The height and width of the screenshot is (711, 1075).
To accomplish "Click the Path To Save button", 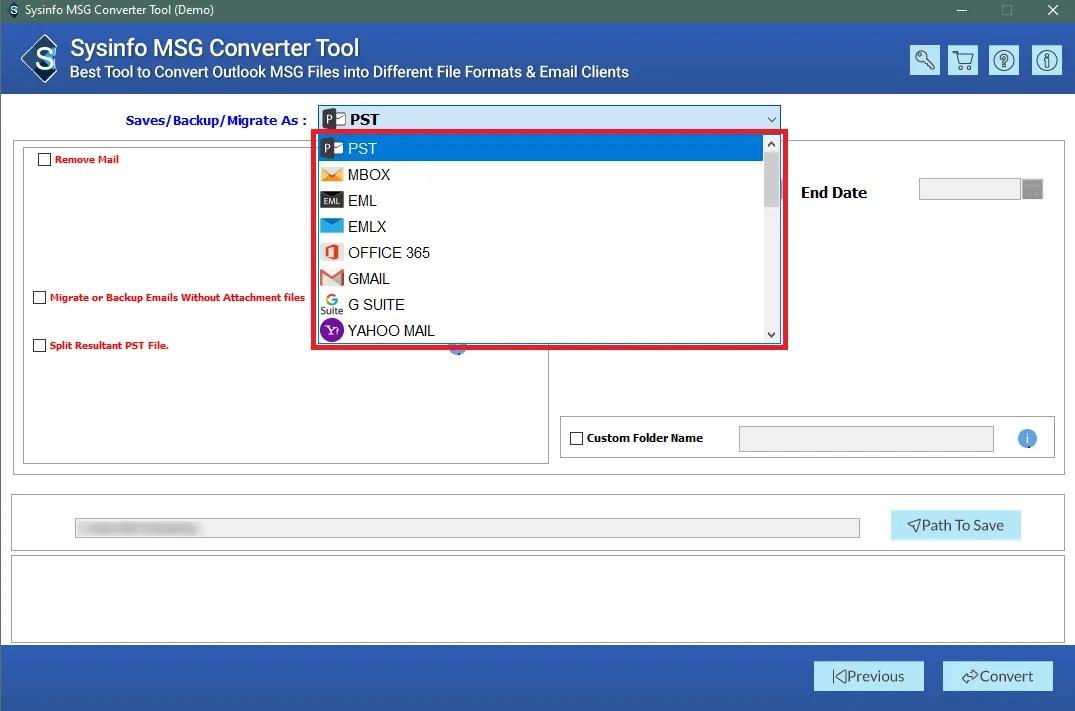I will [955, 525].
